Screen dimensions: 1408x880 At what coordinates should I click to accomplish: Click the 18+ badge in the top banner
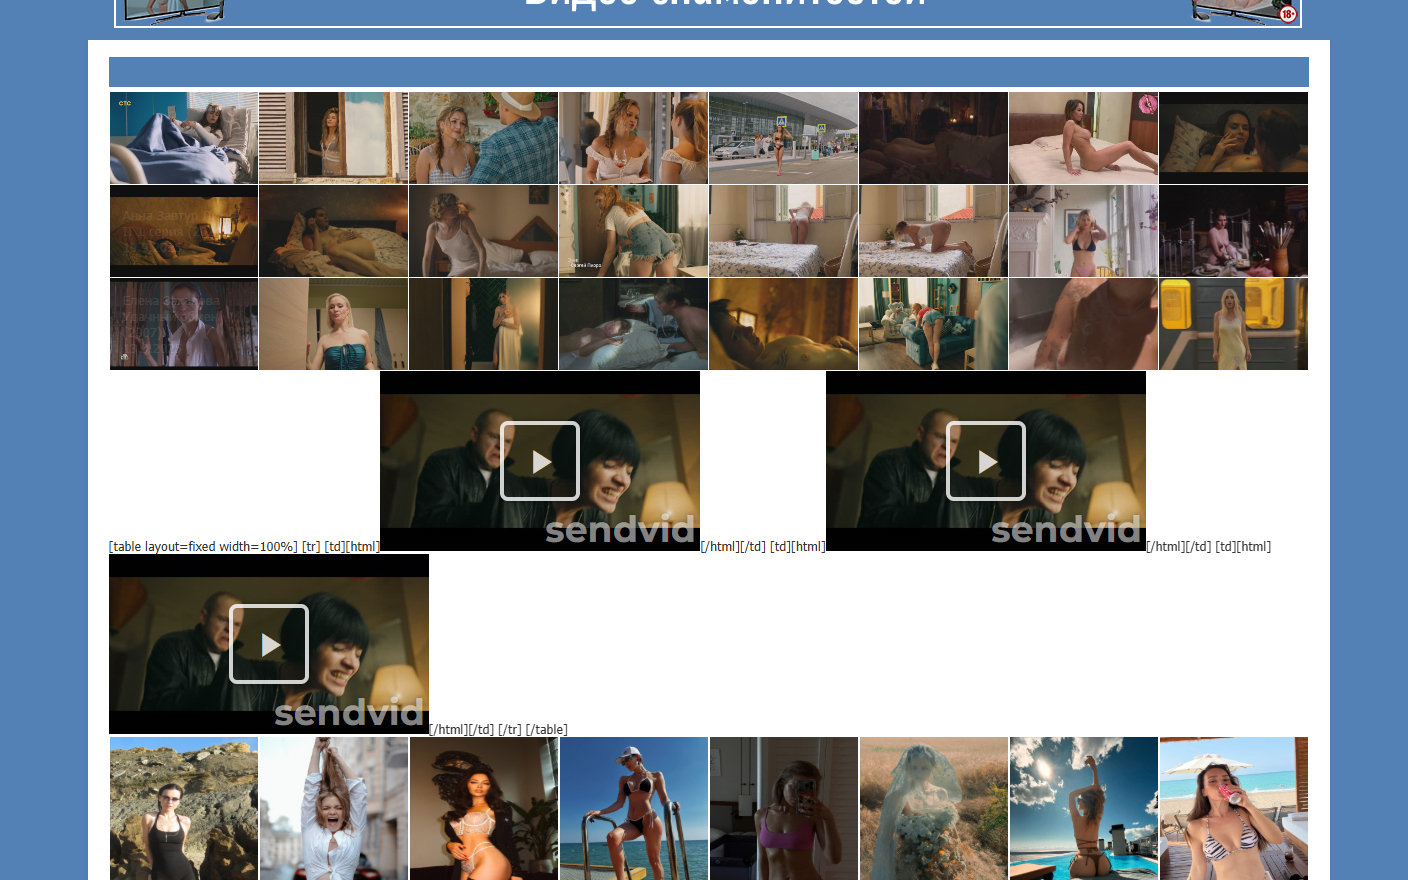pyautogui.click(x=1287, y=14)
